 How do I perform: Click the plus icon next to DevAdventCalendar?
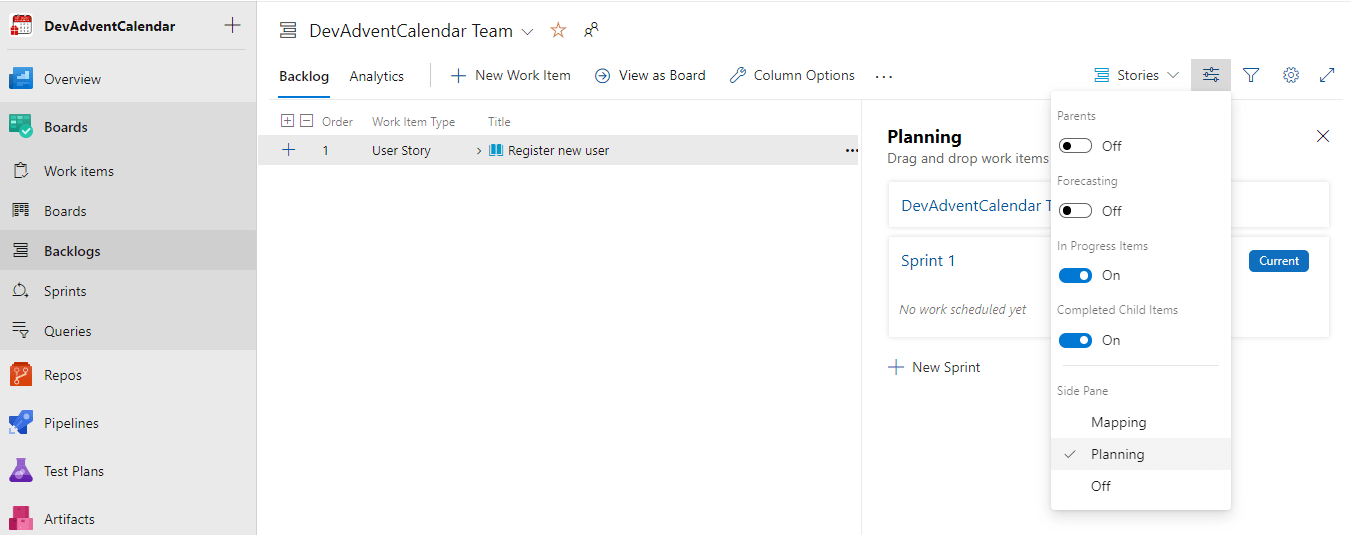[x=232, y=26]
